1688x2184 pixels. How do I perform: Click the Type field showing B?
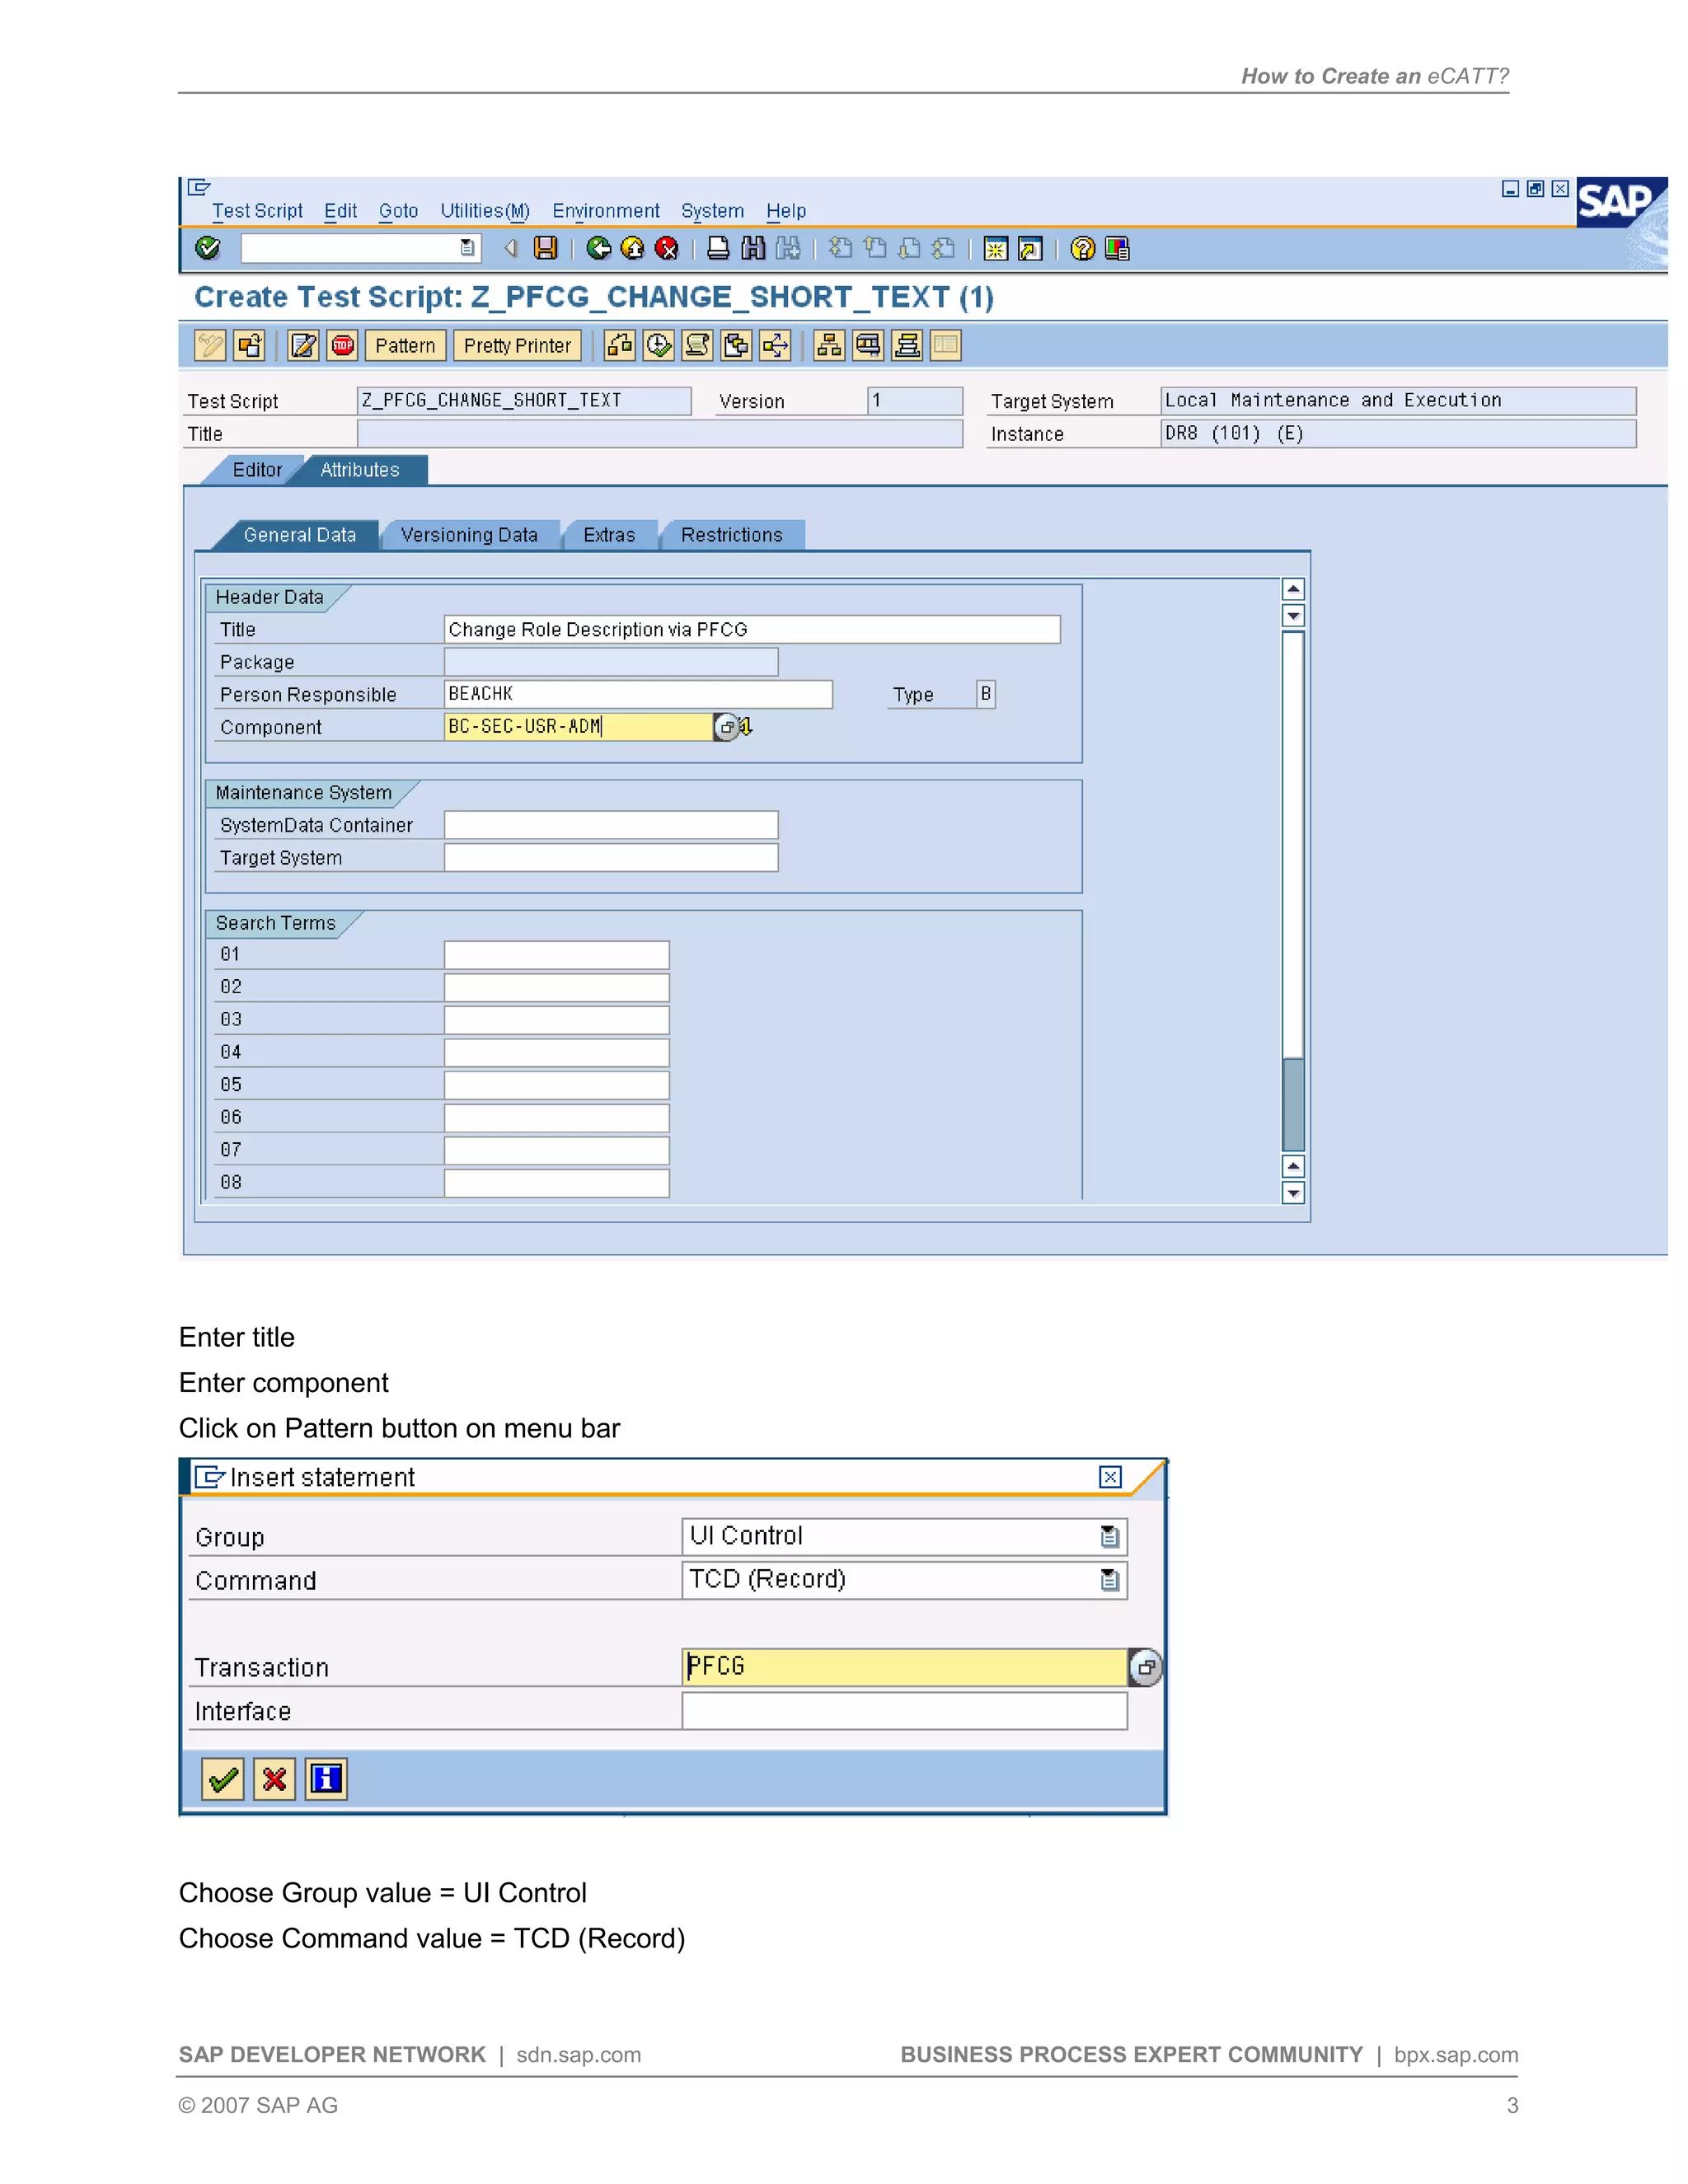986,694
